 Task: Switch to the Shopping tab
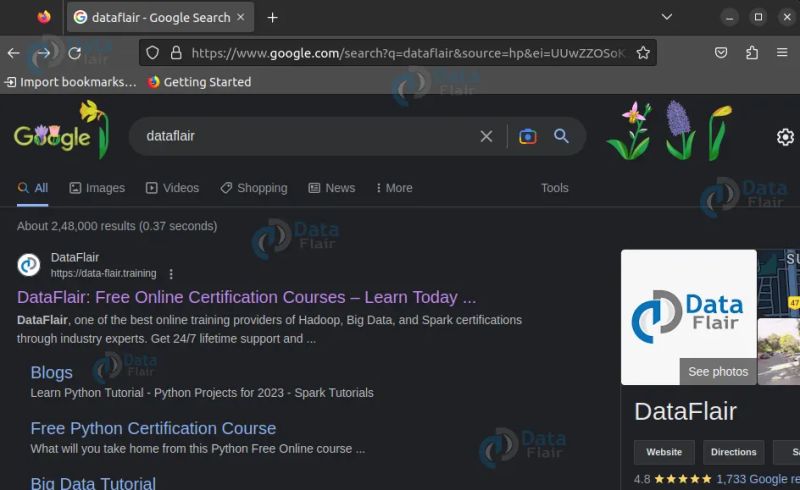[254, 188]
